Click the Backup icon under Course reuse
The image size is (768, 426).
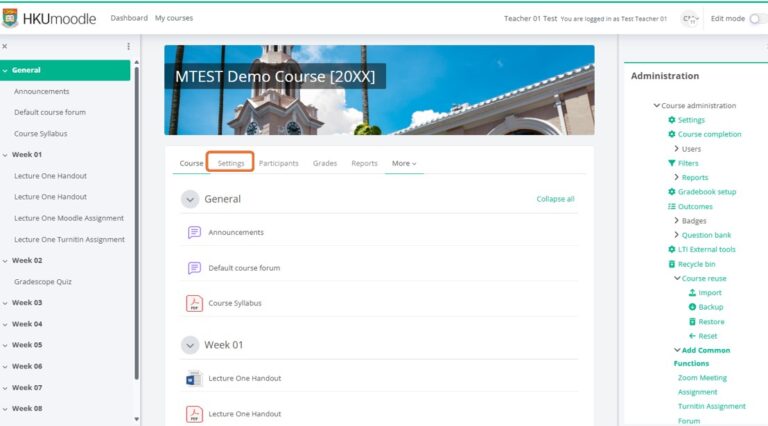(x=692, y=307)
